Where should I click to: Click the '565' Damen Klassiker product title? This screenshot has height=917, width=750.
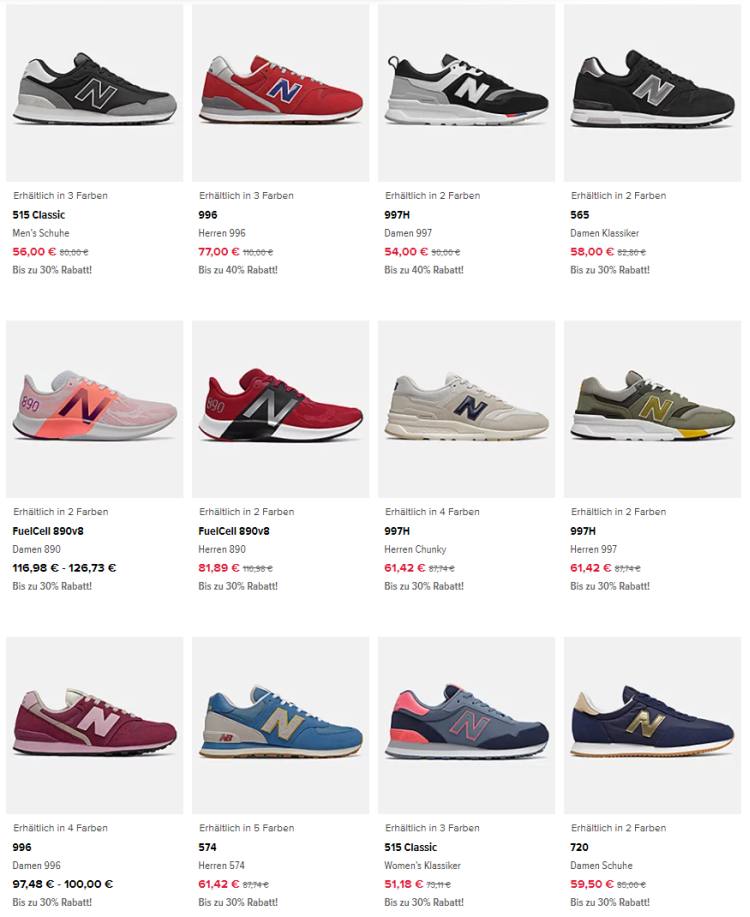(x=580, y=215)
